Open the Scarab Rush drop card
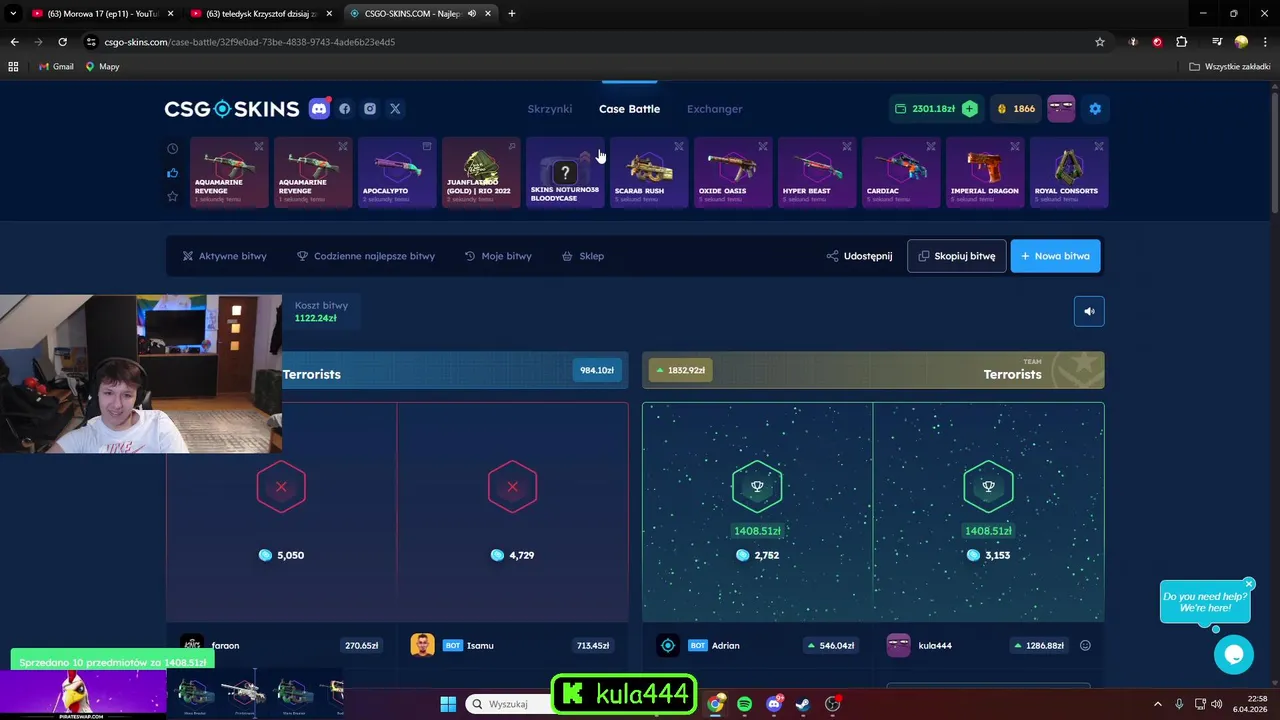The width and height of the screenshot is (1280, 720). (x=650, y=173)
